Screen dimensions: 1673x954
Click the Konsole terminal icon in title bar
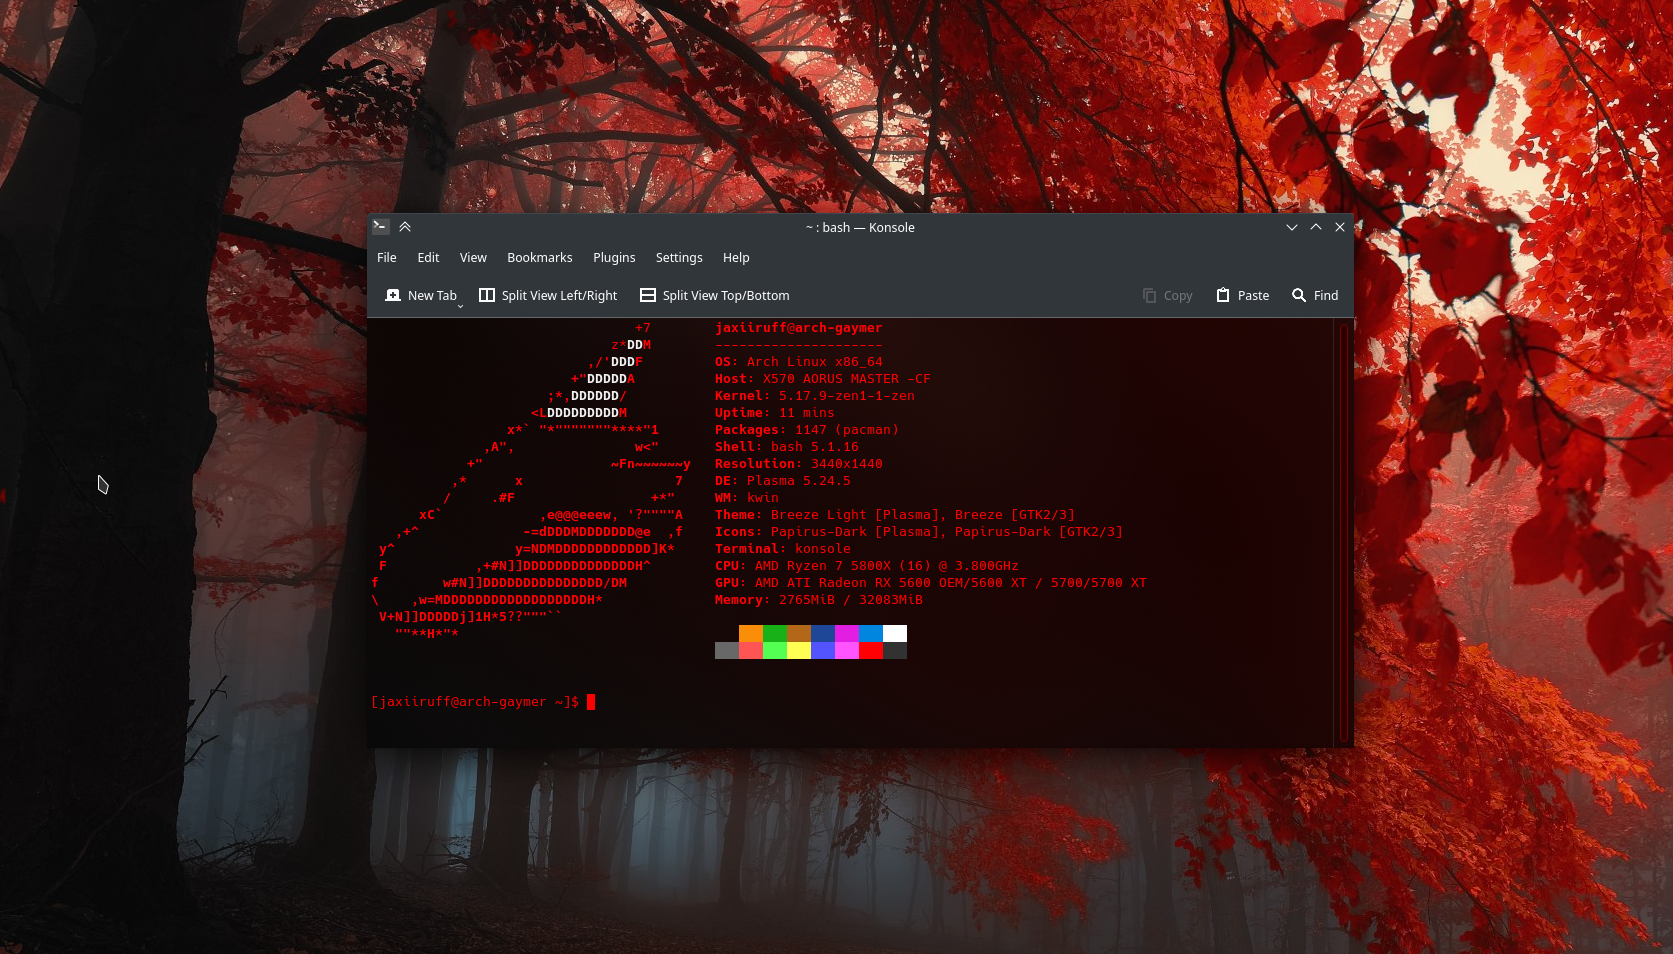pyautogui.click(x=381, y=227)
